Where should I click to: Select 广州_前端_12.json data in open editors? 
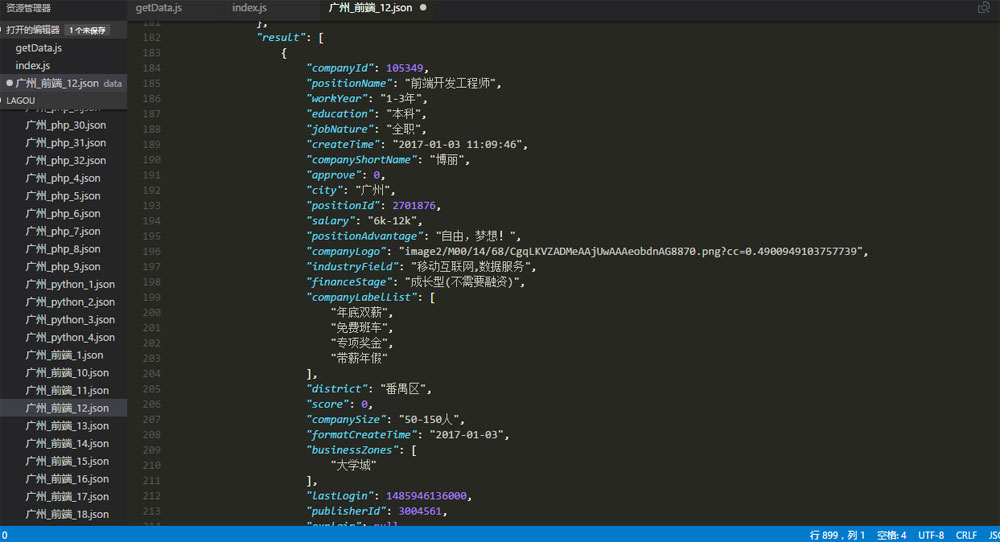[64, 83]
